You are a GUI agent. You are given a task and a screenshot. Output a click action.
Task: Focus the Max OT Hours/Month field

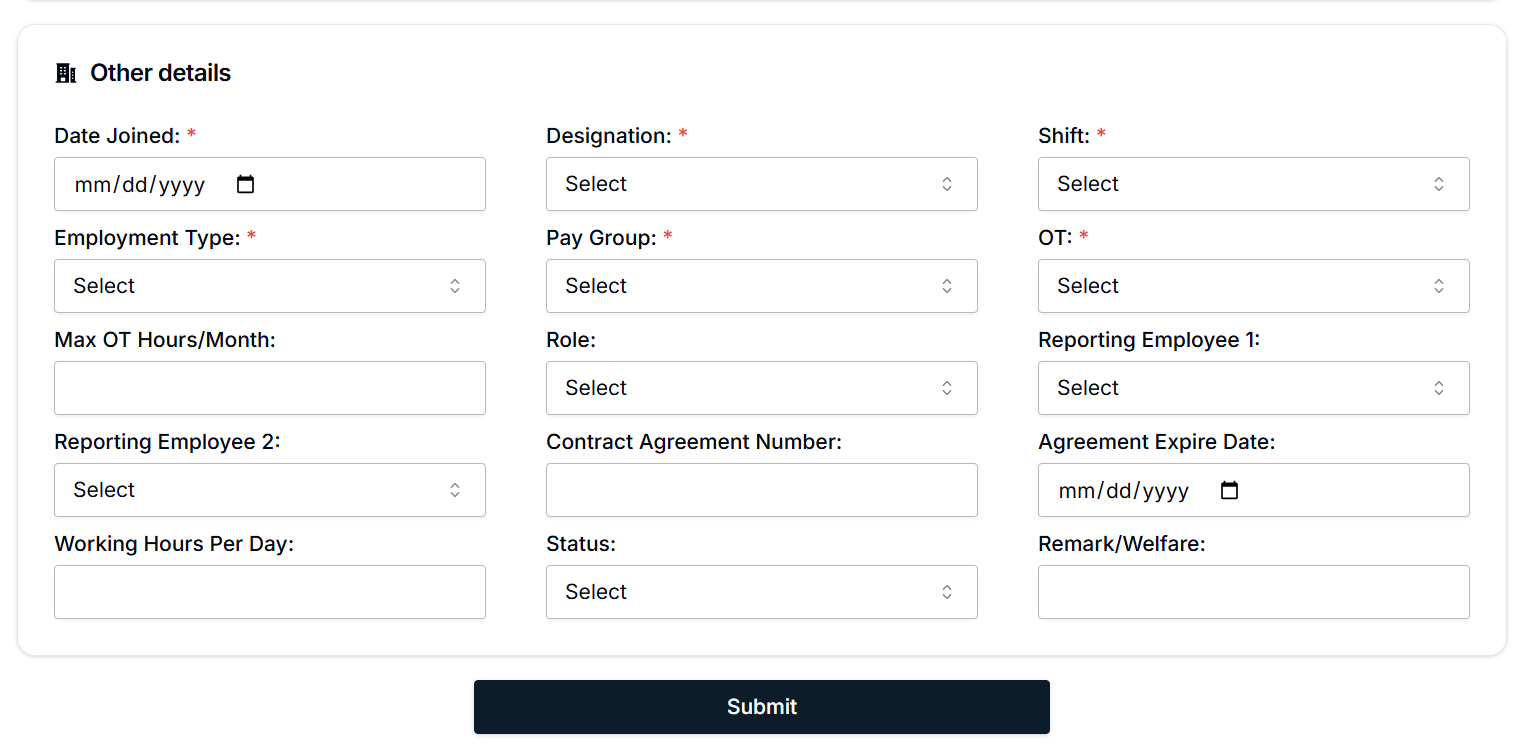[x=269, y=388]
